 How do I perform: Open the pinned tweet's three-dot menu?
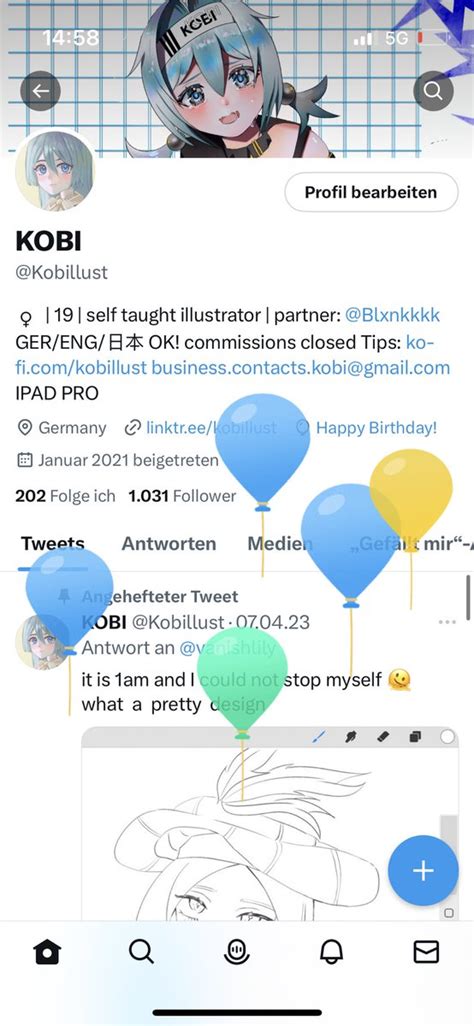click(448, 622)
